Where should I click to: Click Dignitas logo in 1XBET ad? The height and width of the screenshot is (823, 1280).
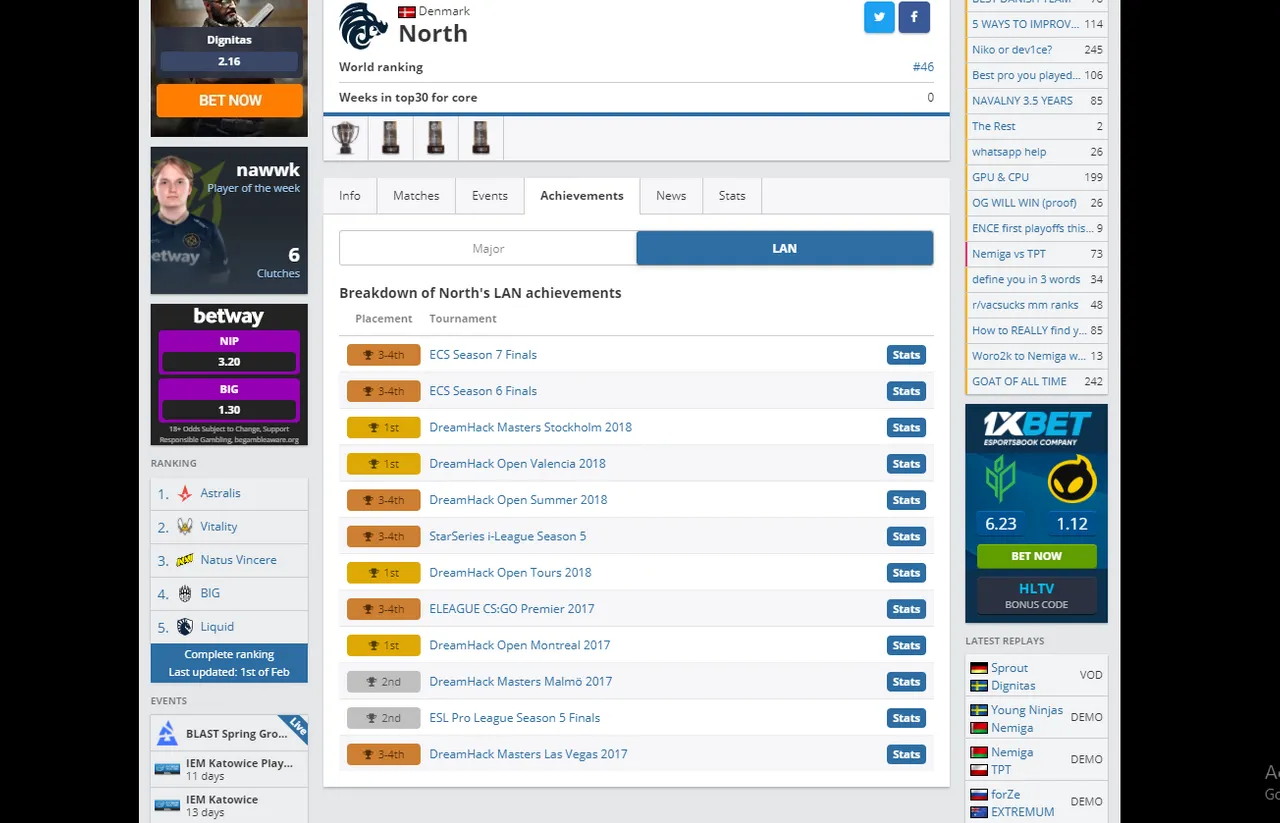click(x=1072, y=481)
